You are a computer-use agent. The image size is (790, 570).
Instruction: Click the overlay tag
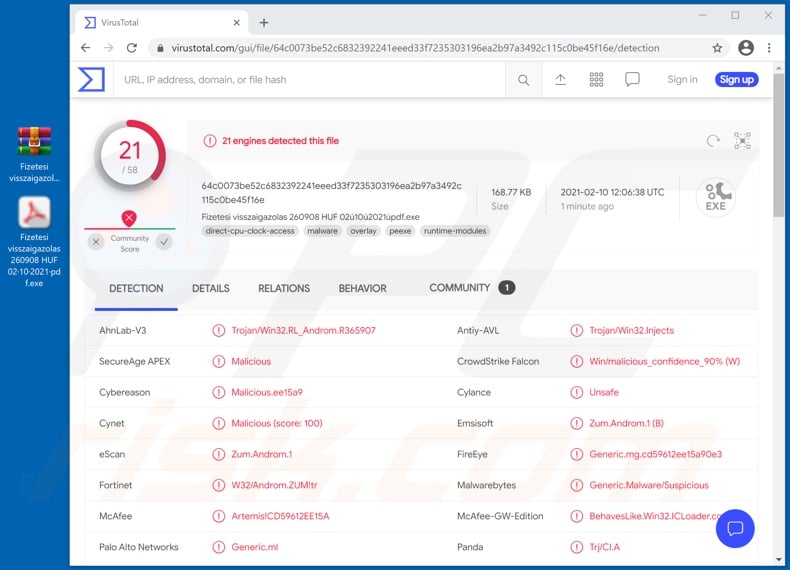pyautogui.click(x=363, y=231)
